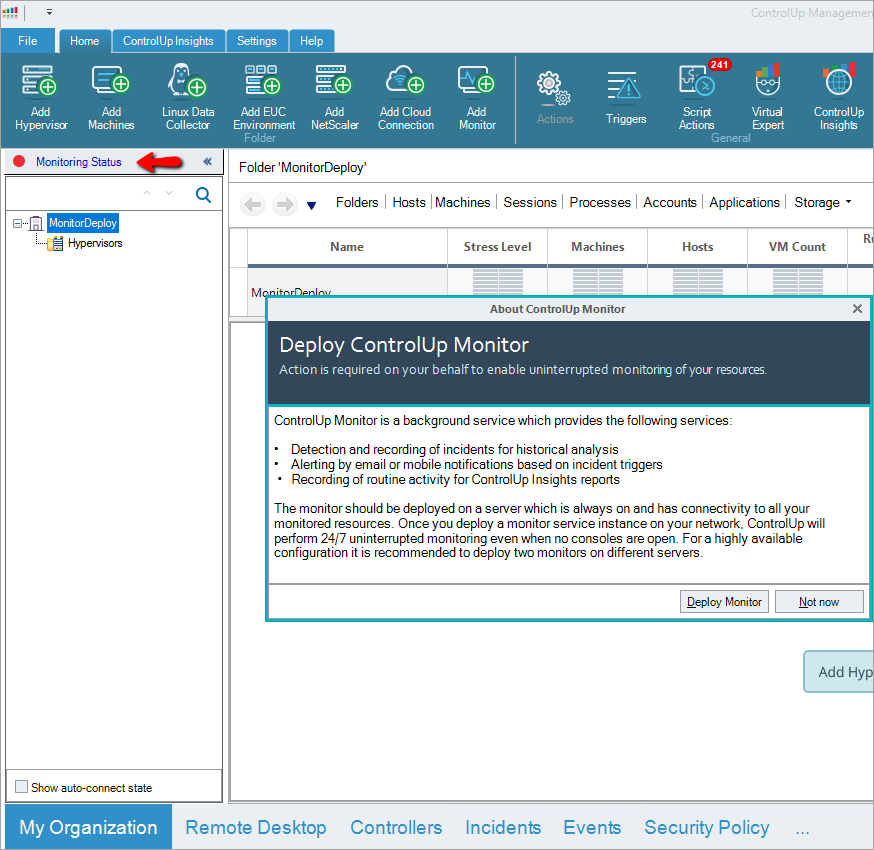
Task: Click the tree search input field
Action: (x=72, y=194)
